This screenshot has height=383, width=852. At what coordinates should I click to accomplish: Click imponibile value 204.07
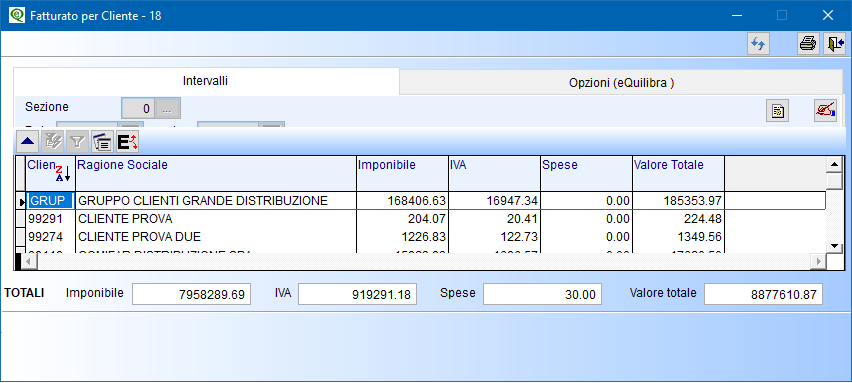pos(403,219)
